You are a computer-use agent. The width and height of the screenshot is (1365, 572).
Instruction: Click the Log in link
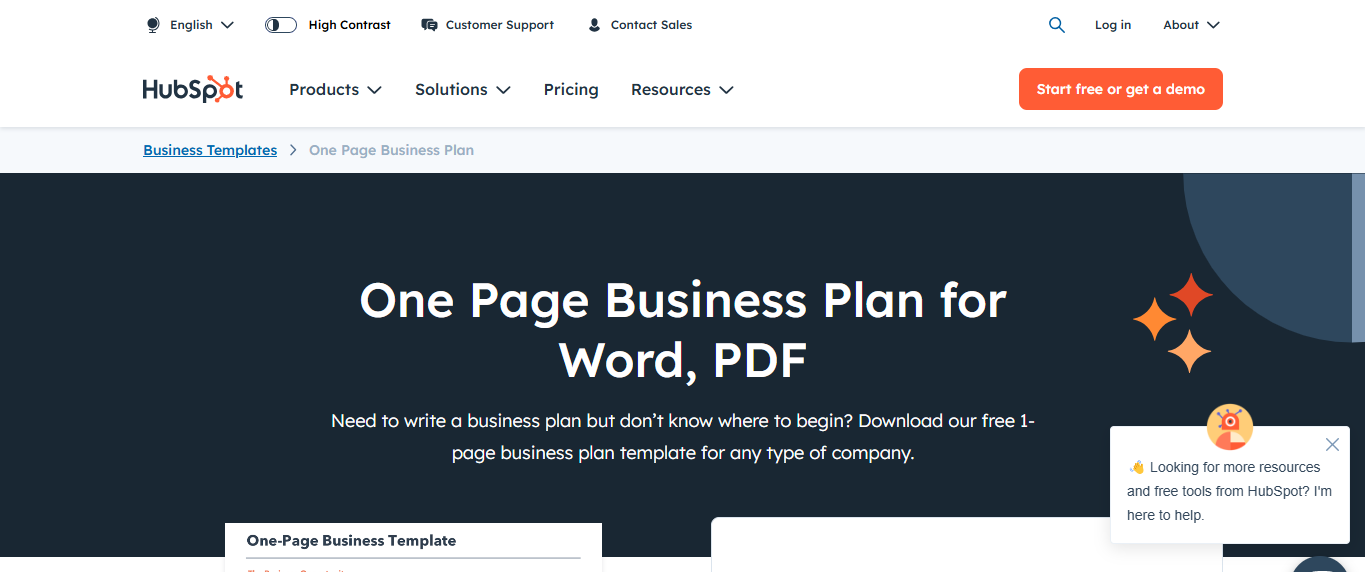coord(1113,25)
